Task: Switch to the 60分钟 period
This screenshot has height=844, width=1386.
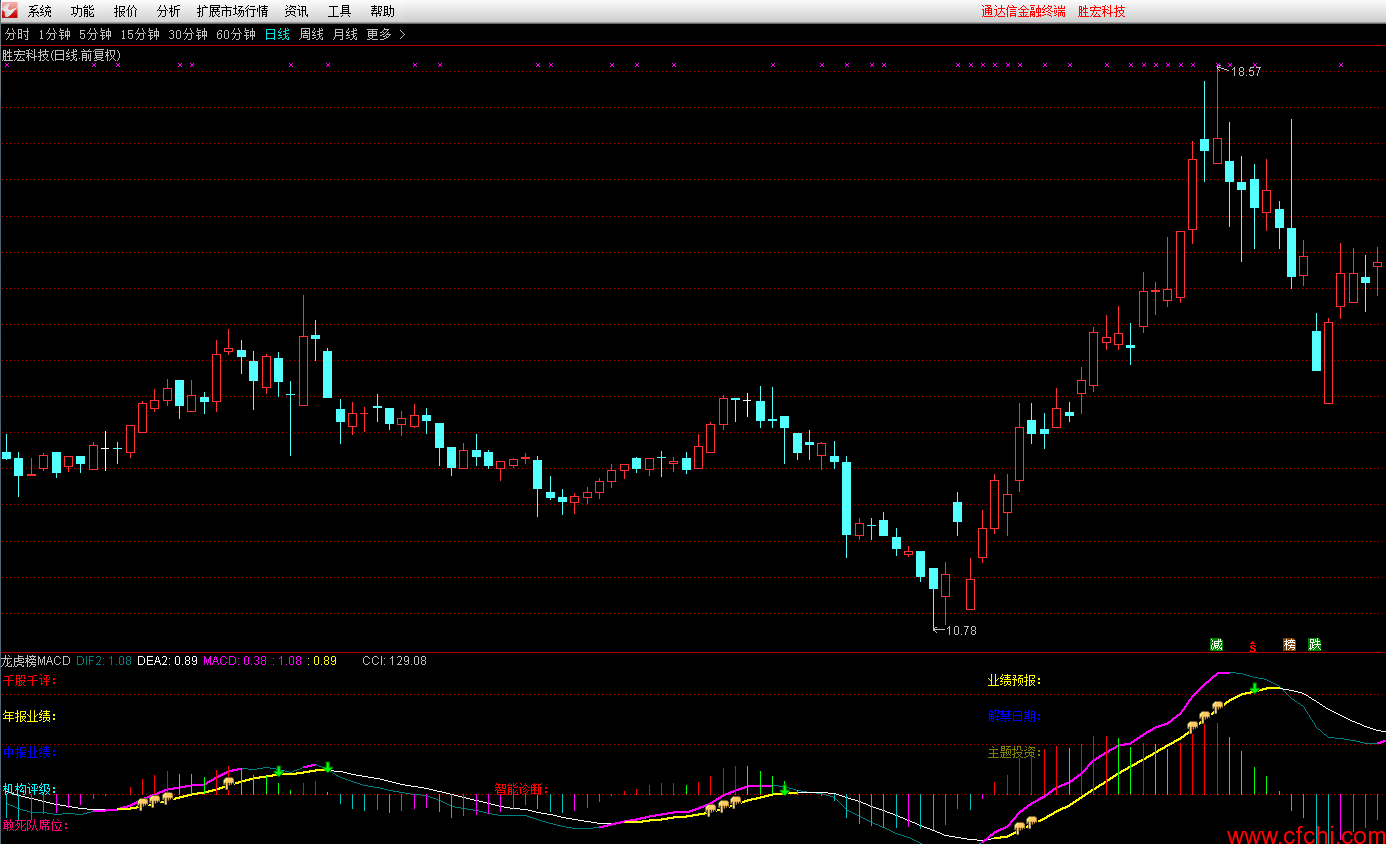Action: pyautogui.click(x=236, y=34)
